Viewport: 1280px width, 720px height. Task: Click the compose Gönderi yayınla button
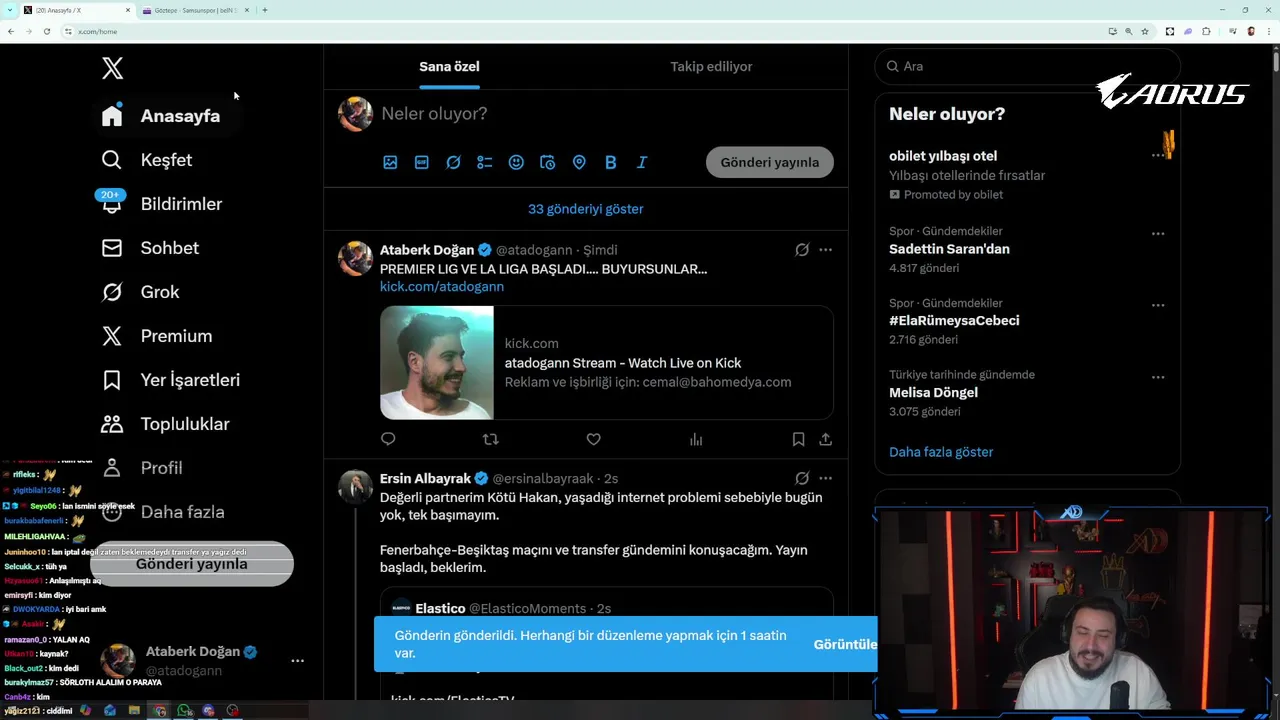pos(770,162)
